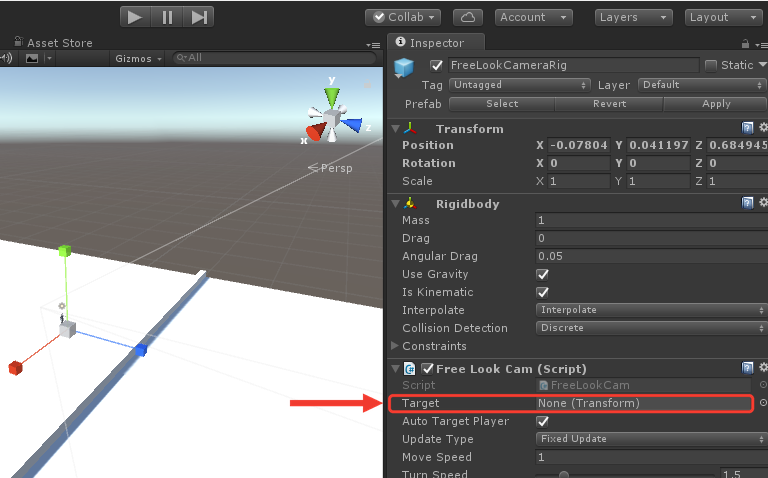The height and width of the screenshot is (478, 768).
Task: Click the Scale Y field
Action: [x=658, y=181]
